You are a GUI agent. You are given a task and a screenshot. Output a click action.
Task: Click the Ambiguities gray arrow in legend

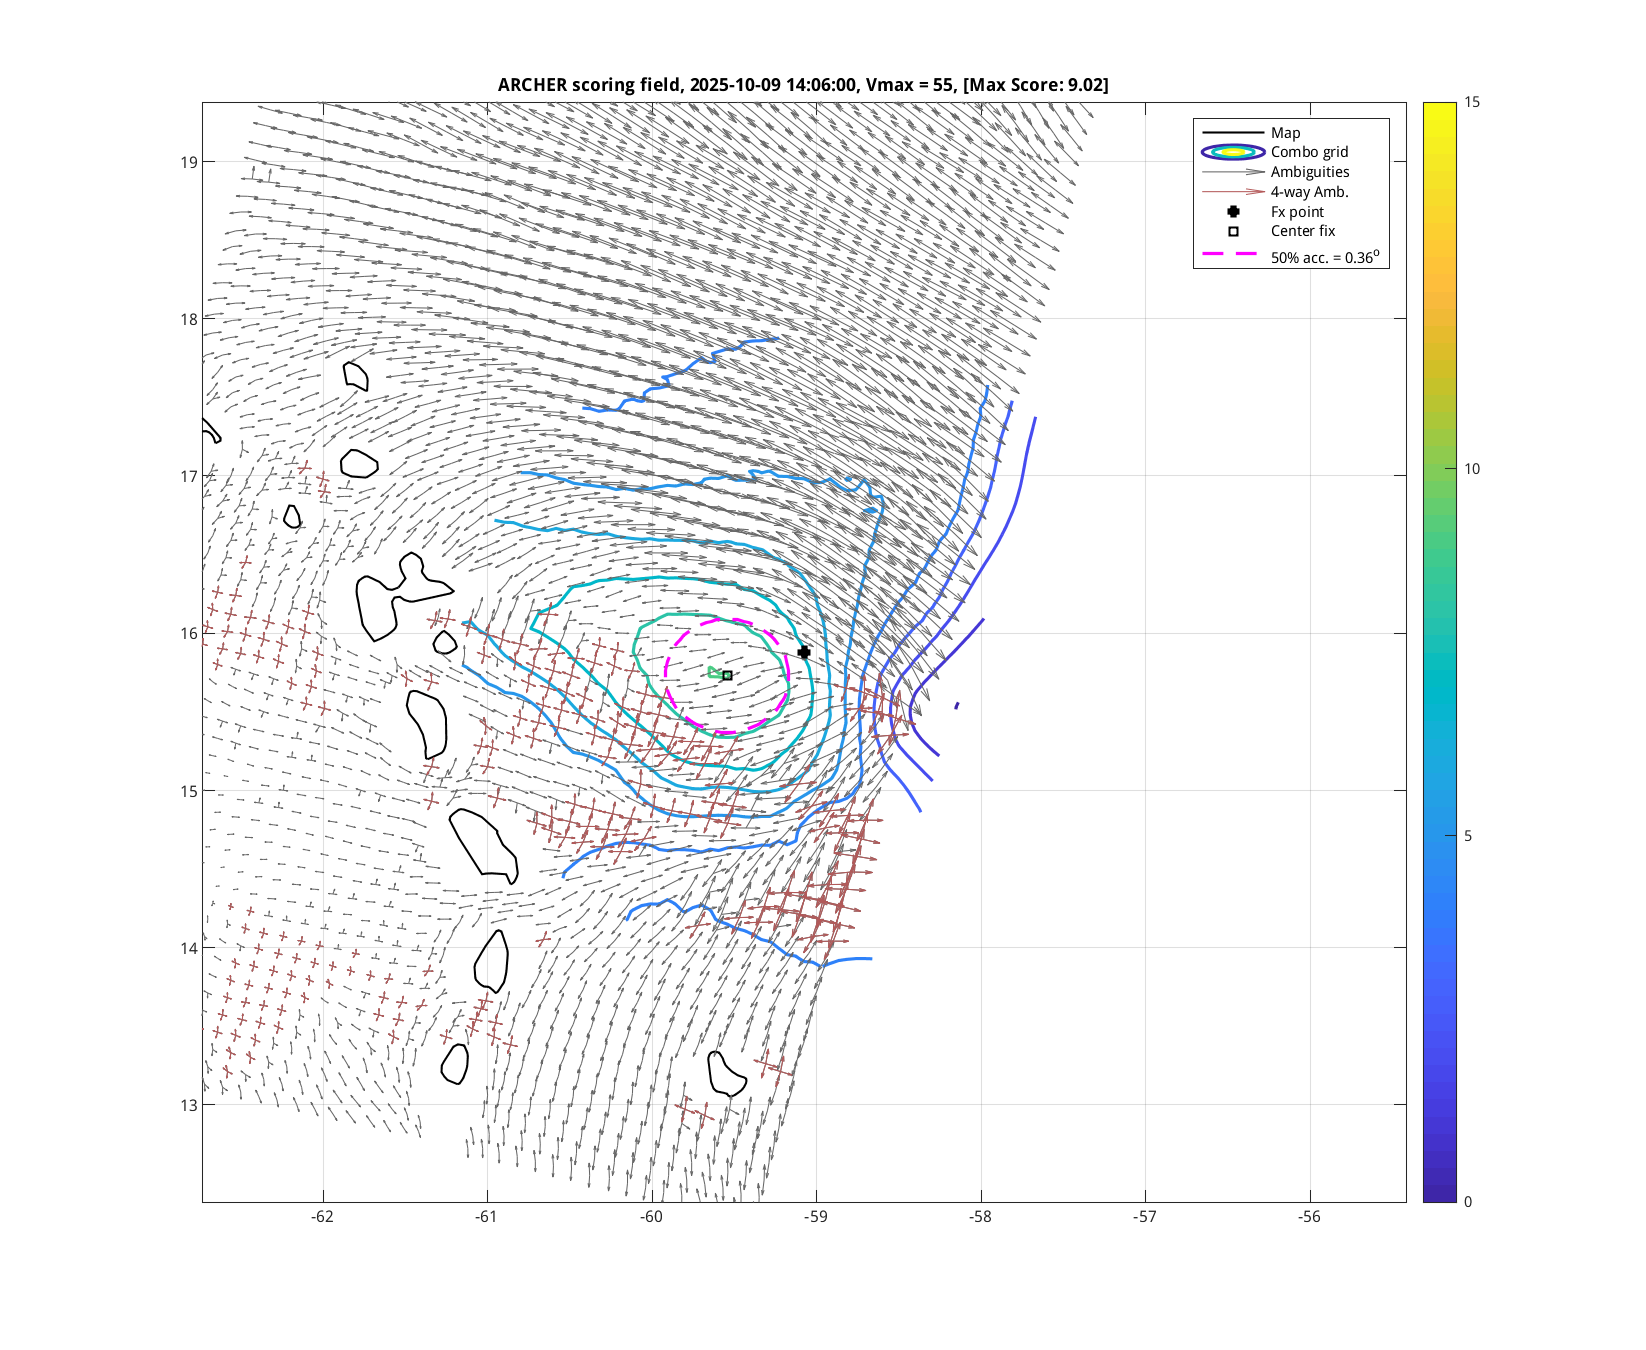coord(1233,172)
